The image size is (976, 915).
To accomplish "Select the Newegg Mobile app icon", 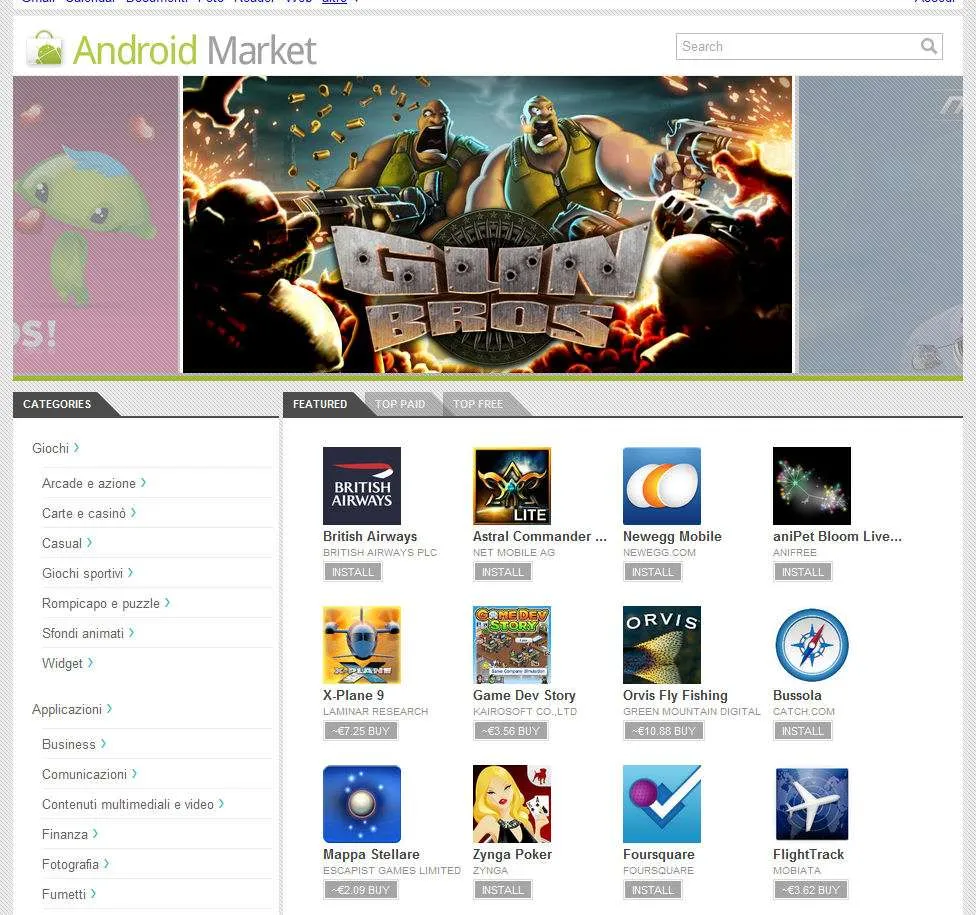I will pyautogui.click(x=662, y=486).
